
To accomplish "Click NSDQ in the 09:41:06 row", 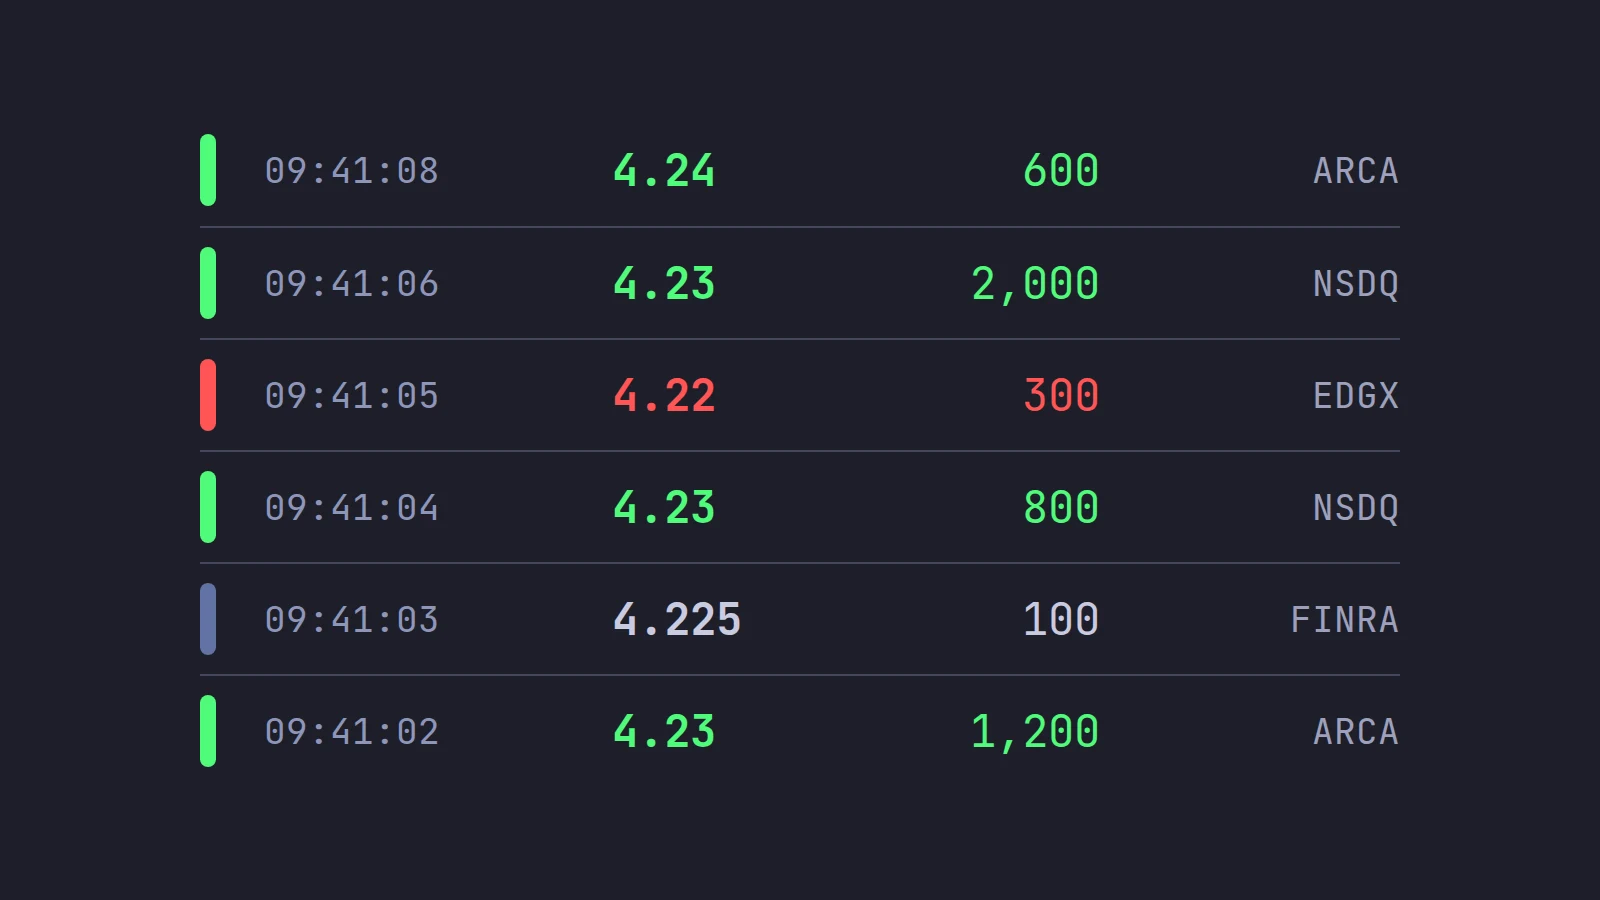I will coord(1355,284).
